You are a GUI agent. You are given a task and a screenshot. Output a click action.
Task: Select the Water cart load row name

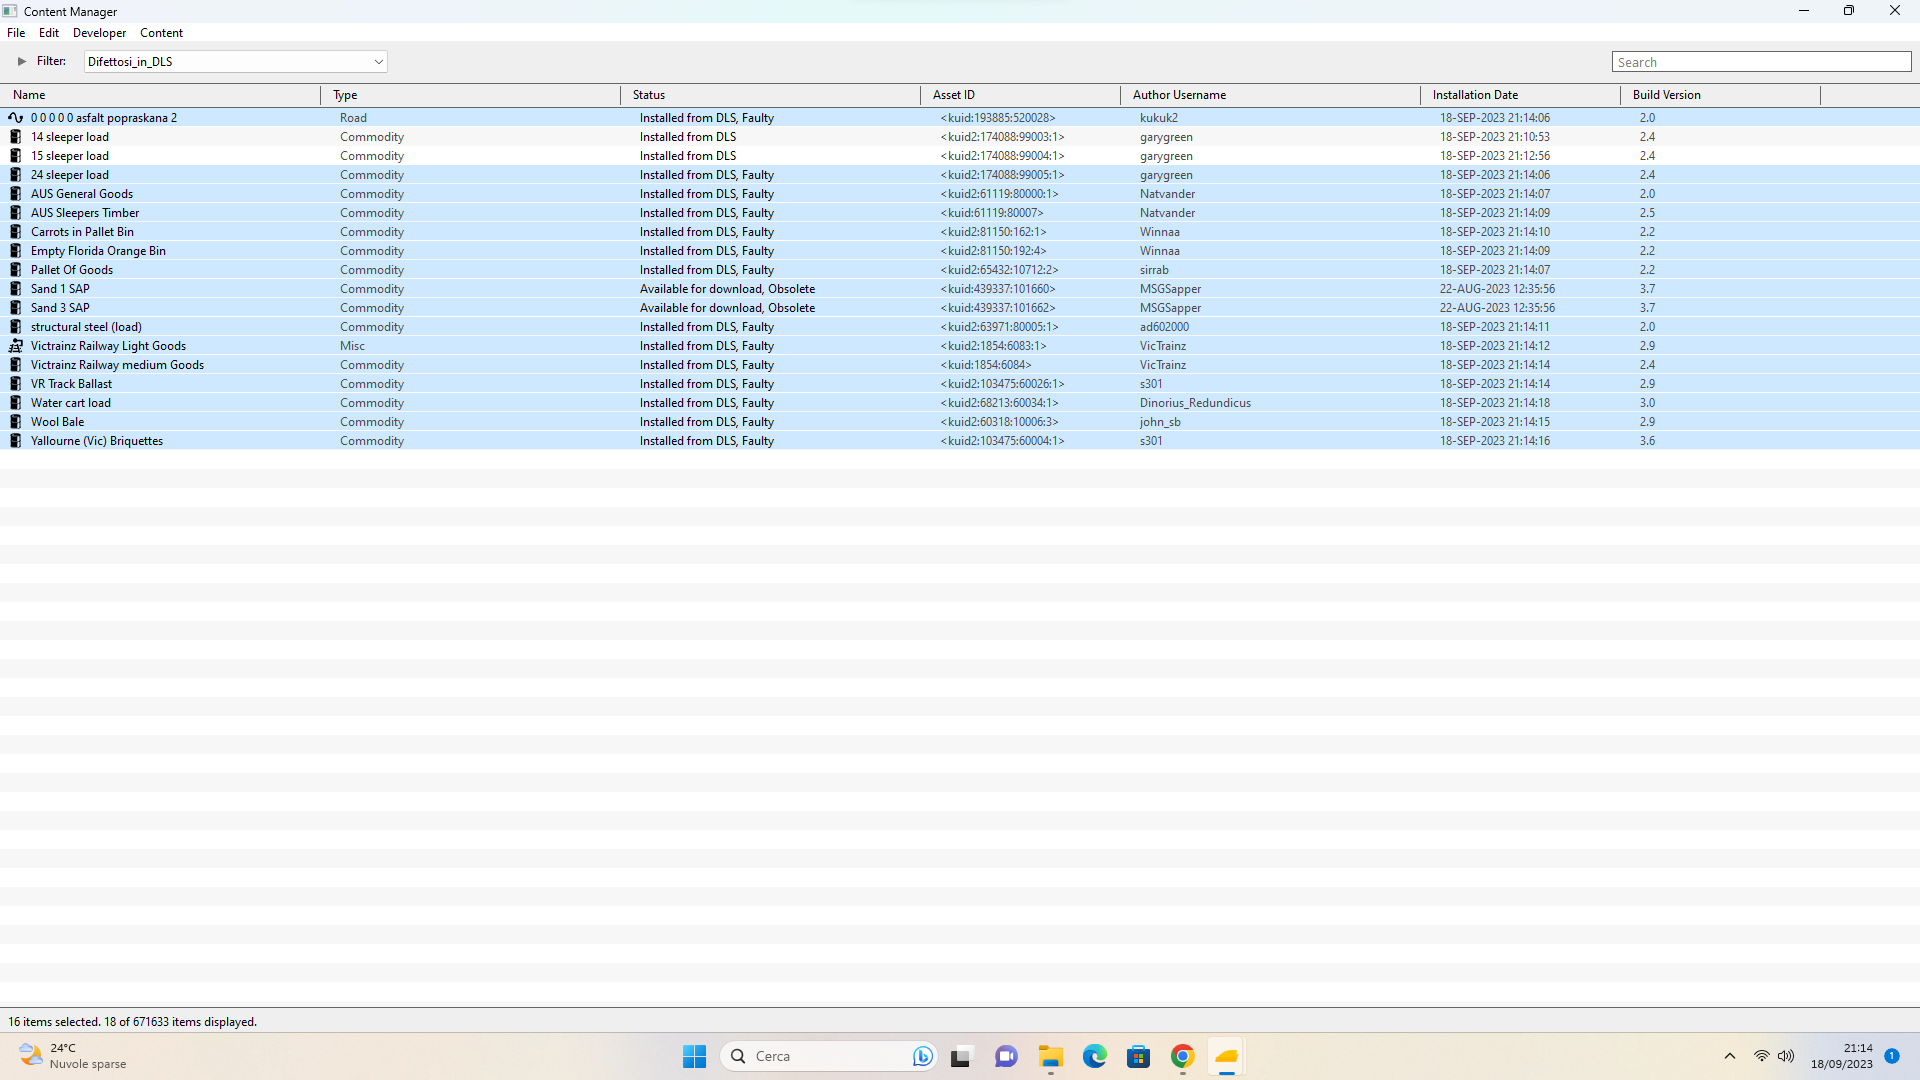point(70,403)
